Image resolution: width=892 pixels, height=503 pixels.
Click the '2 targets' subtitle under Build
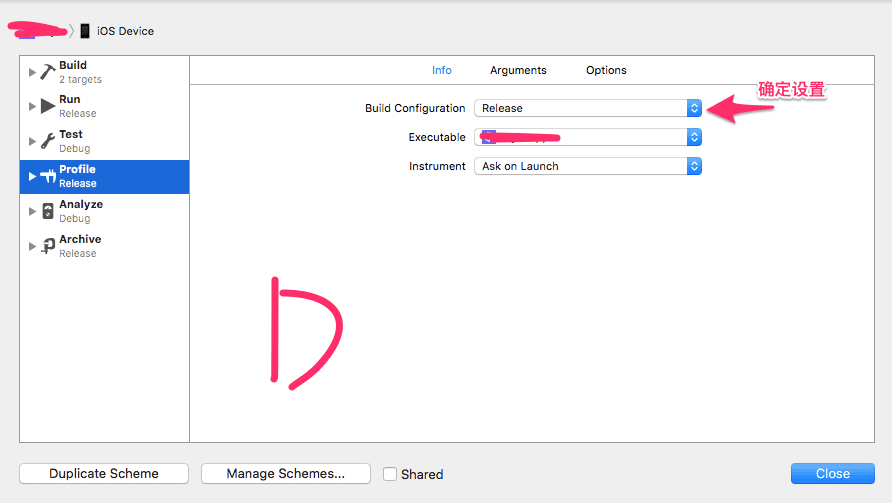(x=80, y=80)
